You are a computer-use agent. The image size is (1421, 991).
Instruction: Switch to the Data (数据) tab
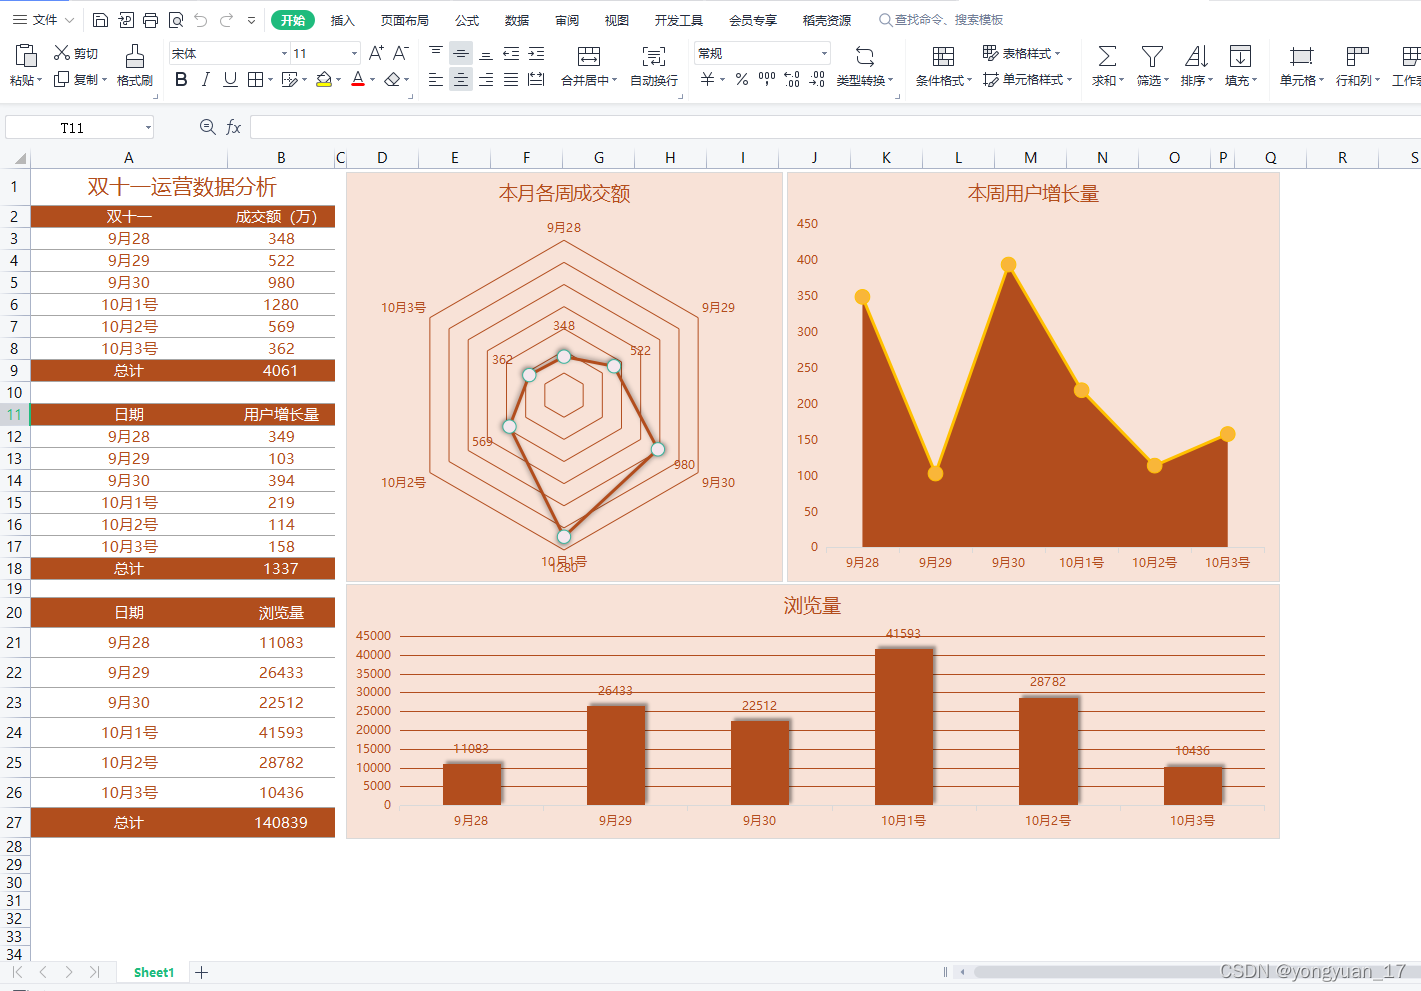coord(517,20)
